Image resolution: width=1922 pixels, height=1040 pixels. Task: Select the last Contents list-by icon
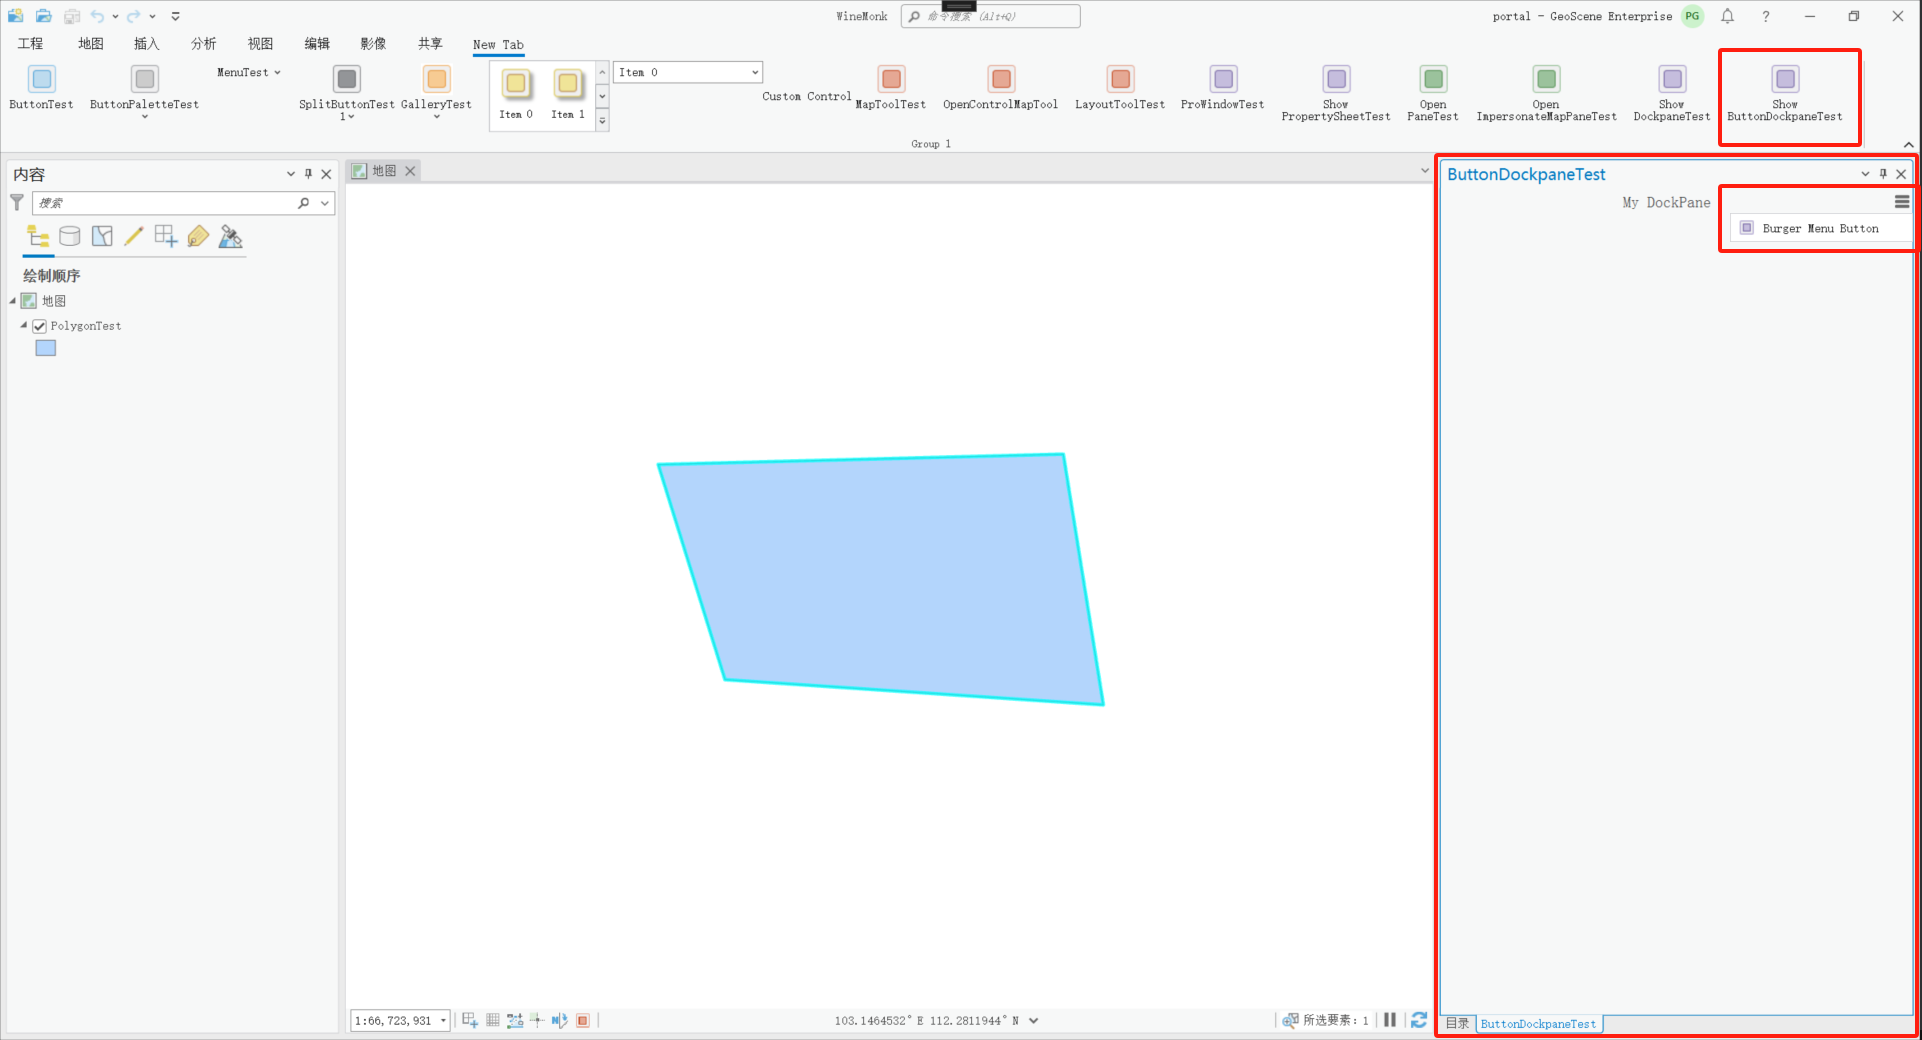pos(231,237)
